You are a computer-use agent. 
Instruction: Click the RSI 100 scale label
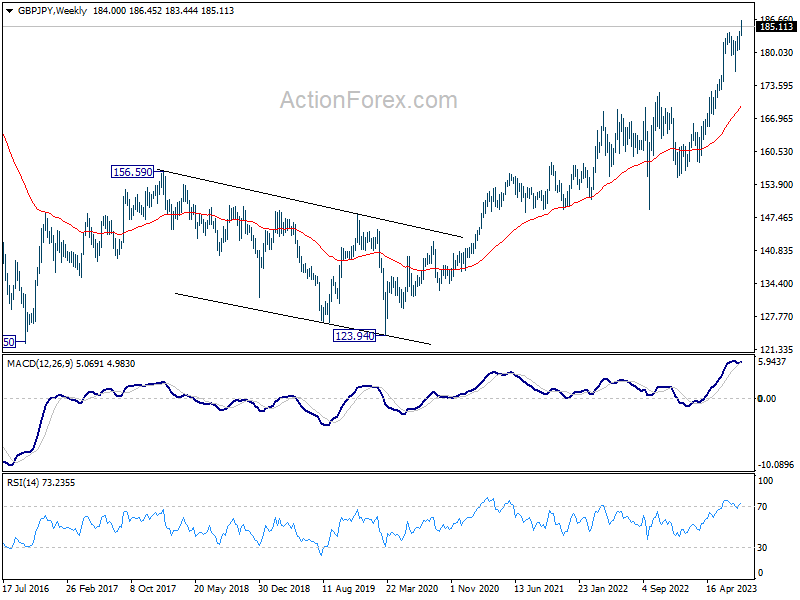tap(765, 481)
